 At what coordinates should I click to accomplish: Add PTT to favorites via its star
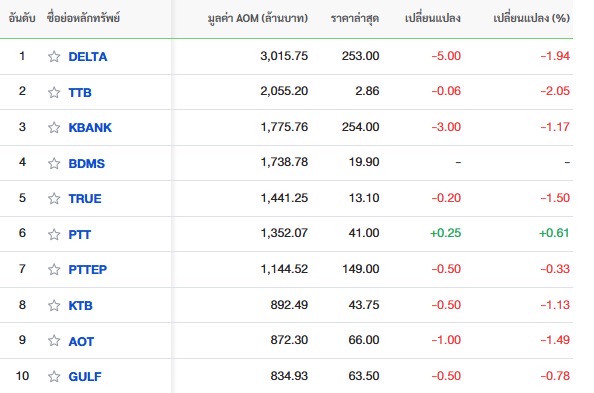click(54, 234)
